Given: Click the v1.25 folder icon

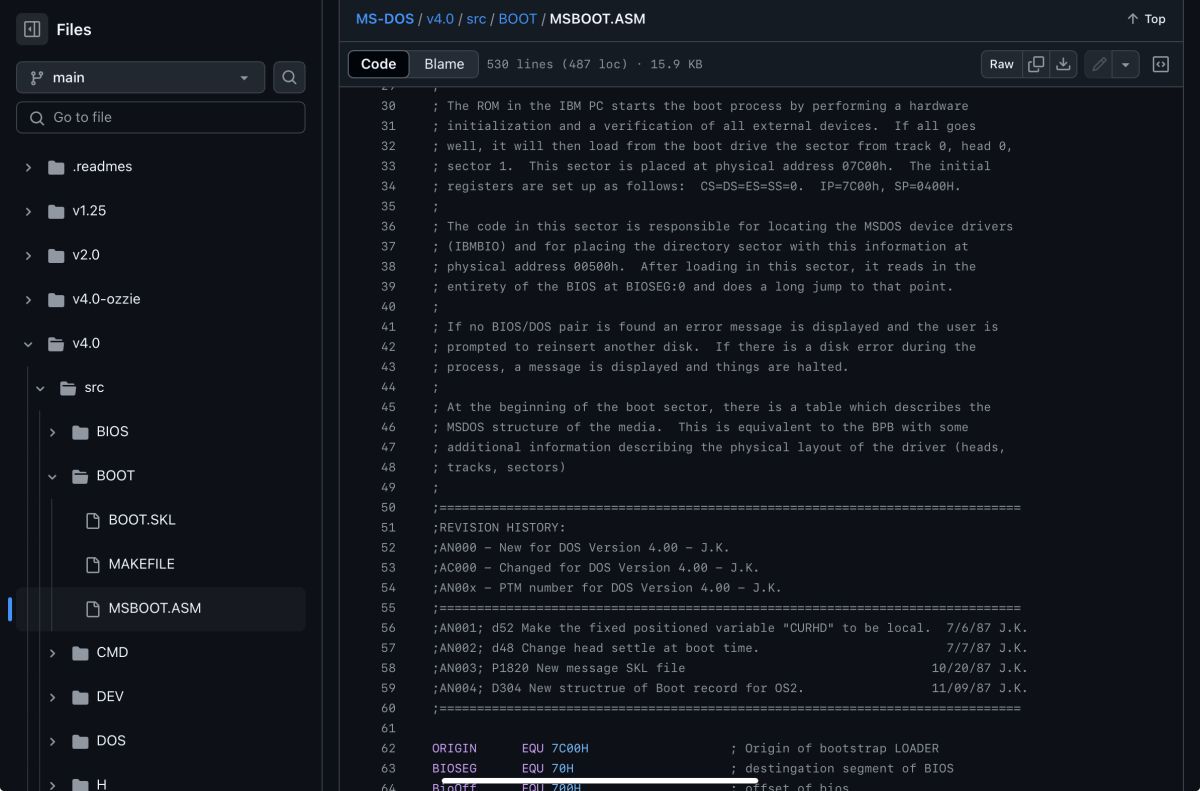Looking at the screenshot, I should pyautogui.click(x=57, y=211).
